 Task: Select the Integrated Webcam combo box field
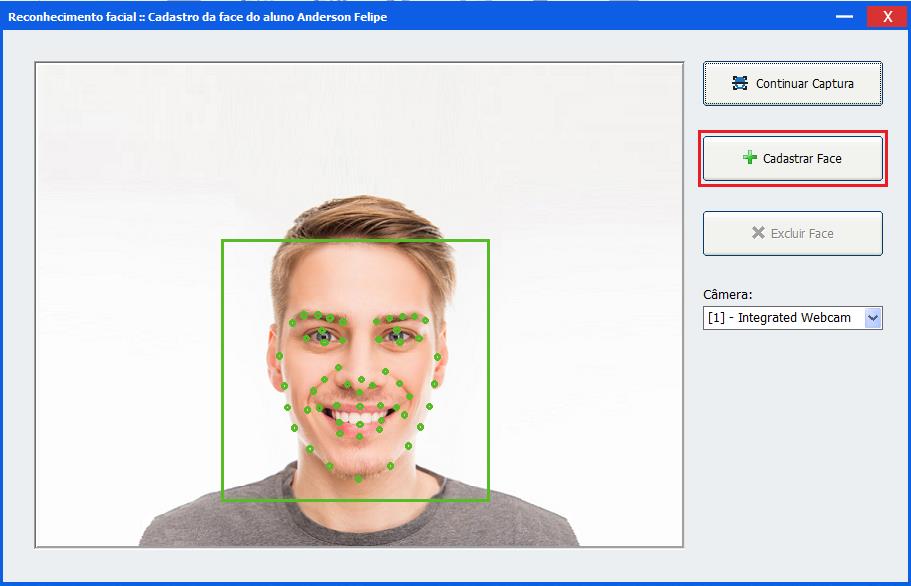tap(792, 318)
